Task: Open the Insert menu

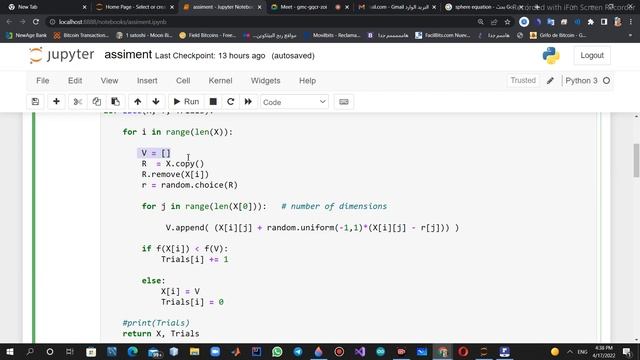Action: pyautogui.click(x=147, y=81)
